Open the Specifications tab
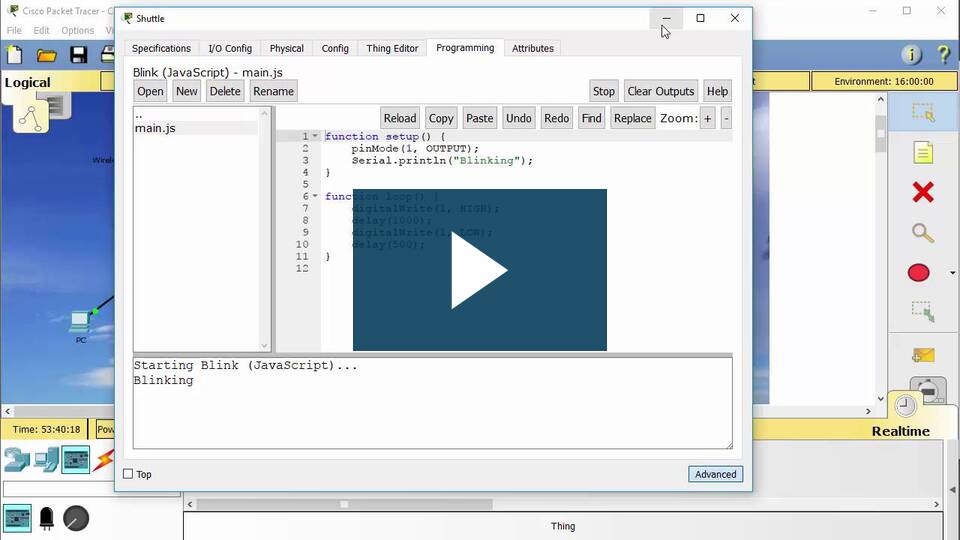Image resolution: width=960 pixels, height=540 pixels. coord(161,48)
